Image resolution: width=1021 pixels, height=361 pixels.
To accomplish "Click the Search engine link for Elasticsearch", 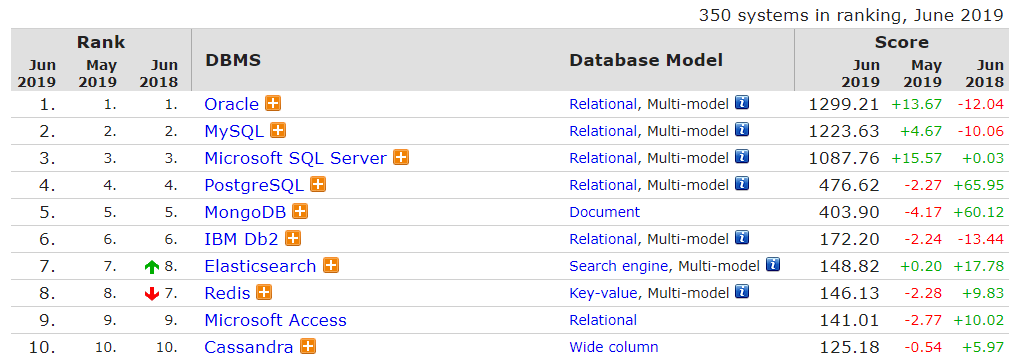I will [619, 266].
